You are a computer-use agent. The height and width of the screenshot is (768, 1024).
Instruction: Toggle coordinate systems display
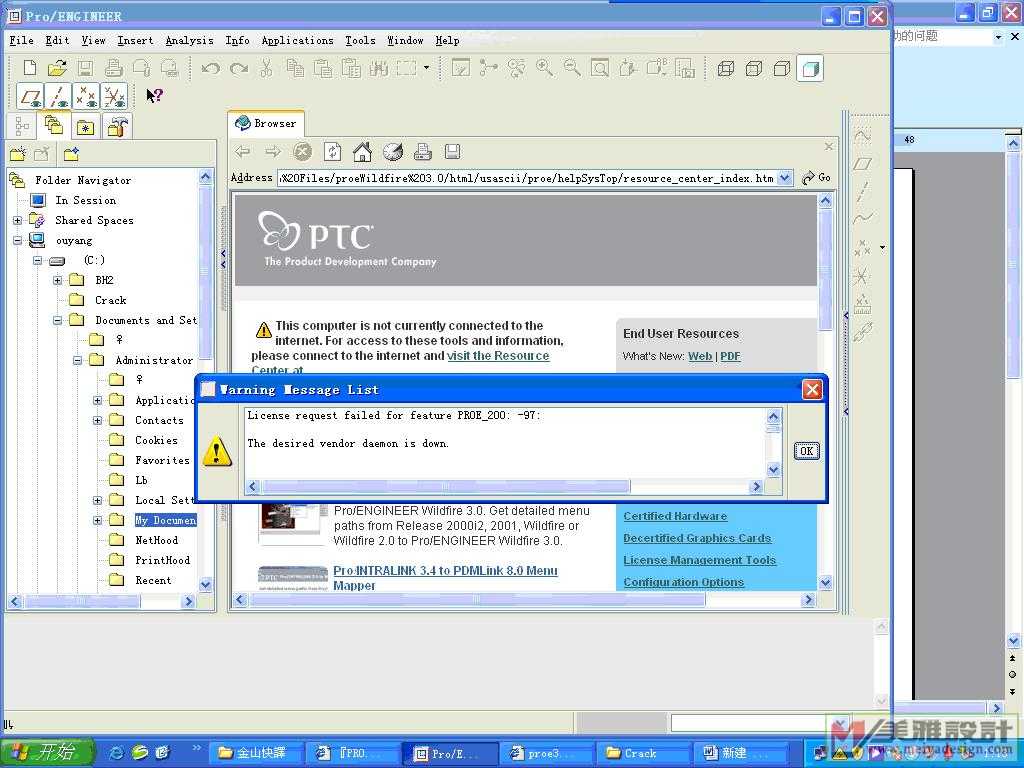tap(115, 97)
